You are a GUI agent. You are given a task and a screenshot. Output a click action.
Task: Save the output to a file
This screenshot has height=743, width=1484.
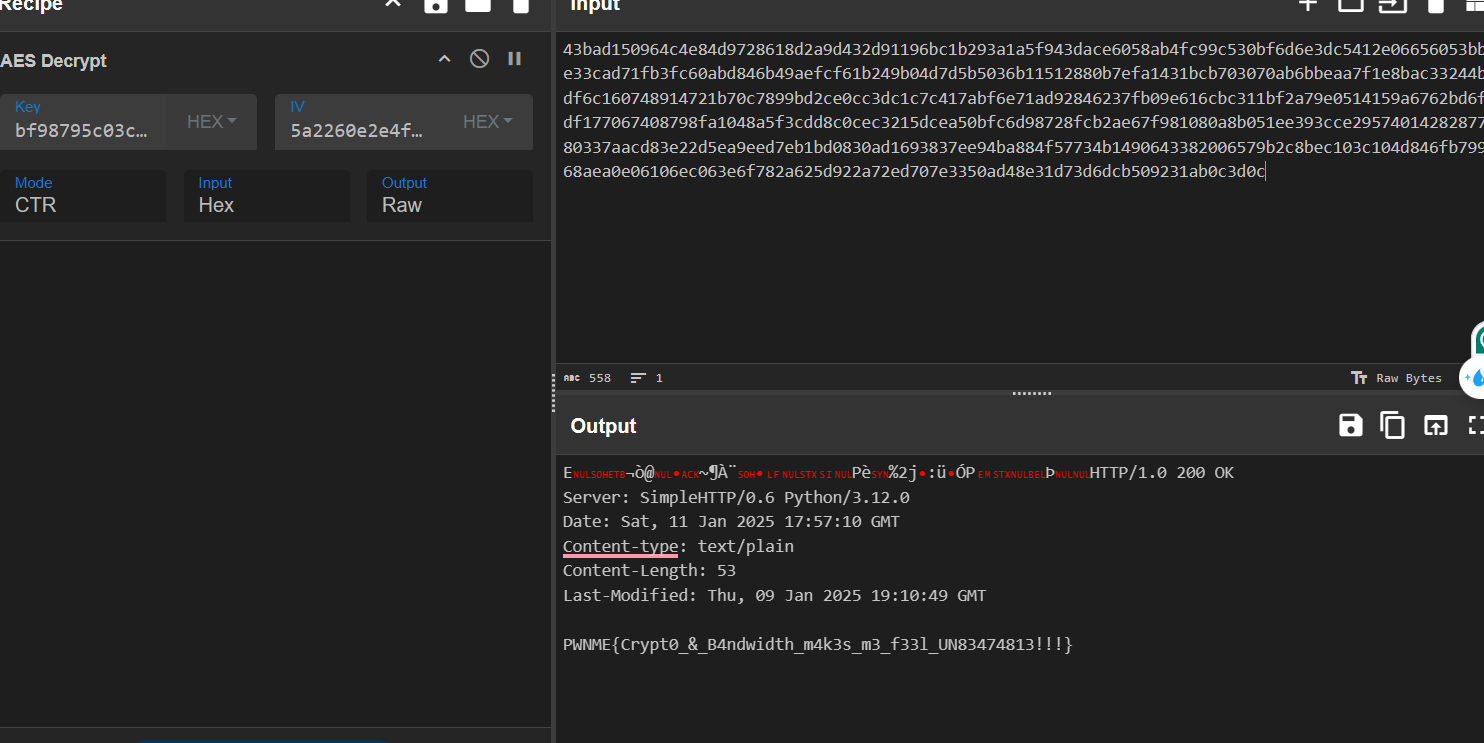pos(1350,425)
